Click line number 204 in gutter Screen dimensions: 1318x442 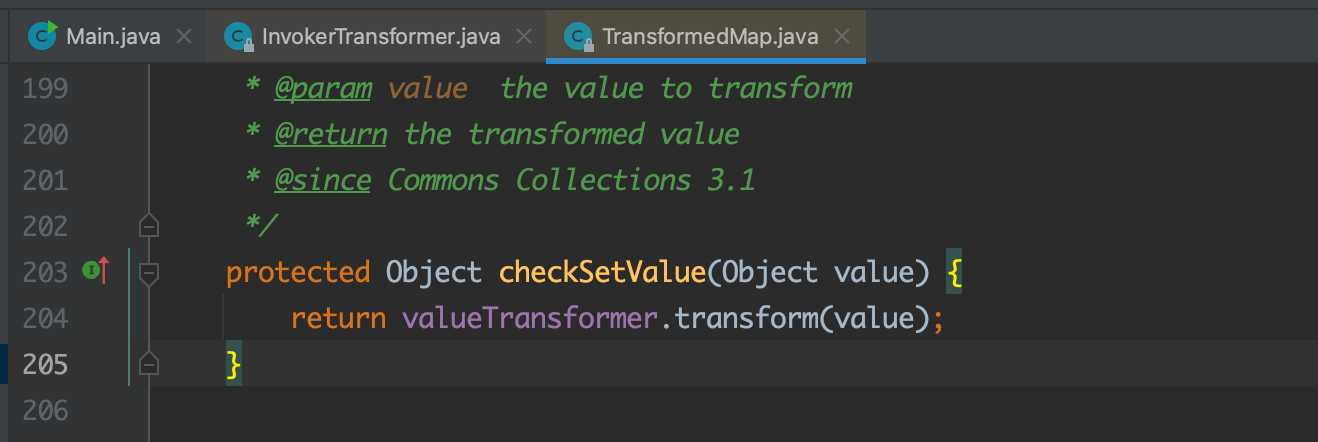[47, 319]
